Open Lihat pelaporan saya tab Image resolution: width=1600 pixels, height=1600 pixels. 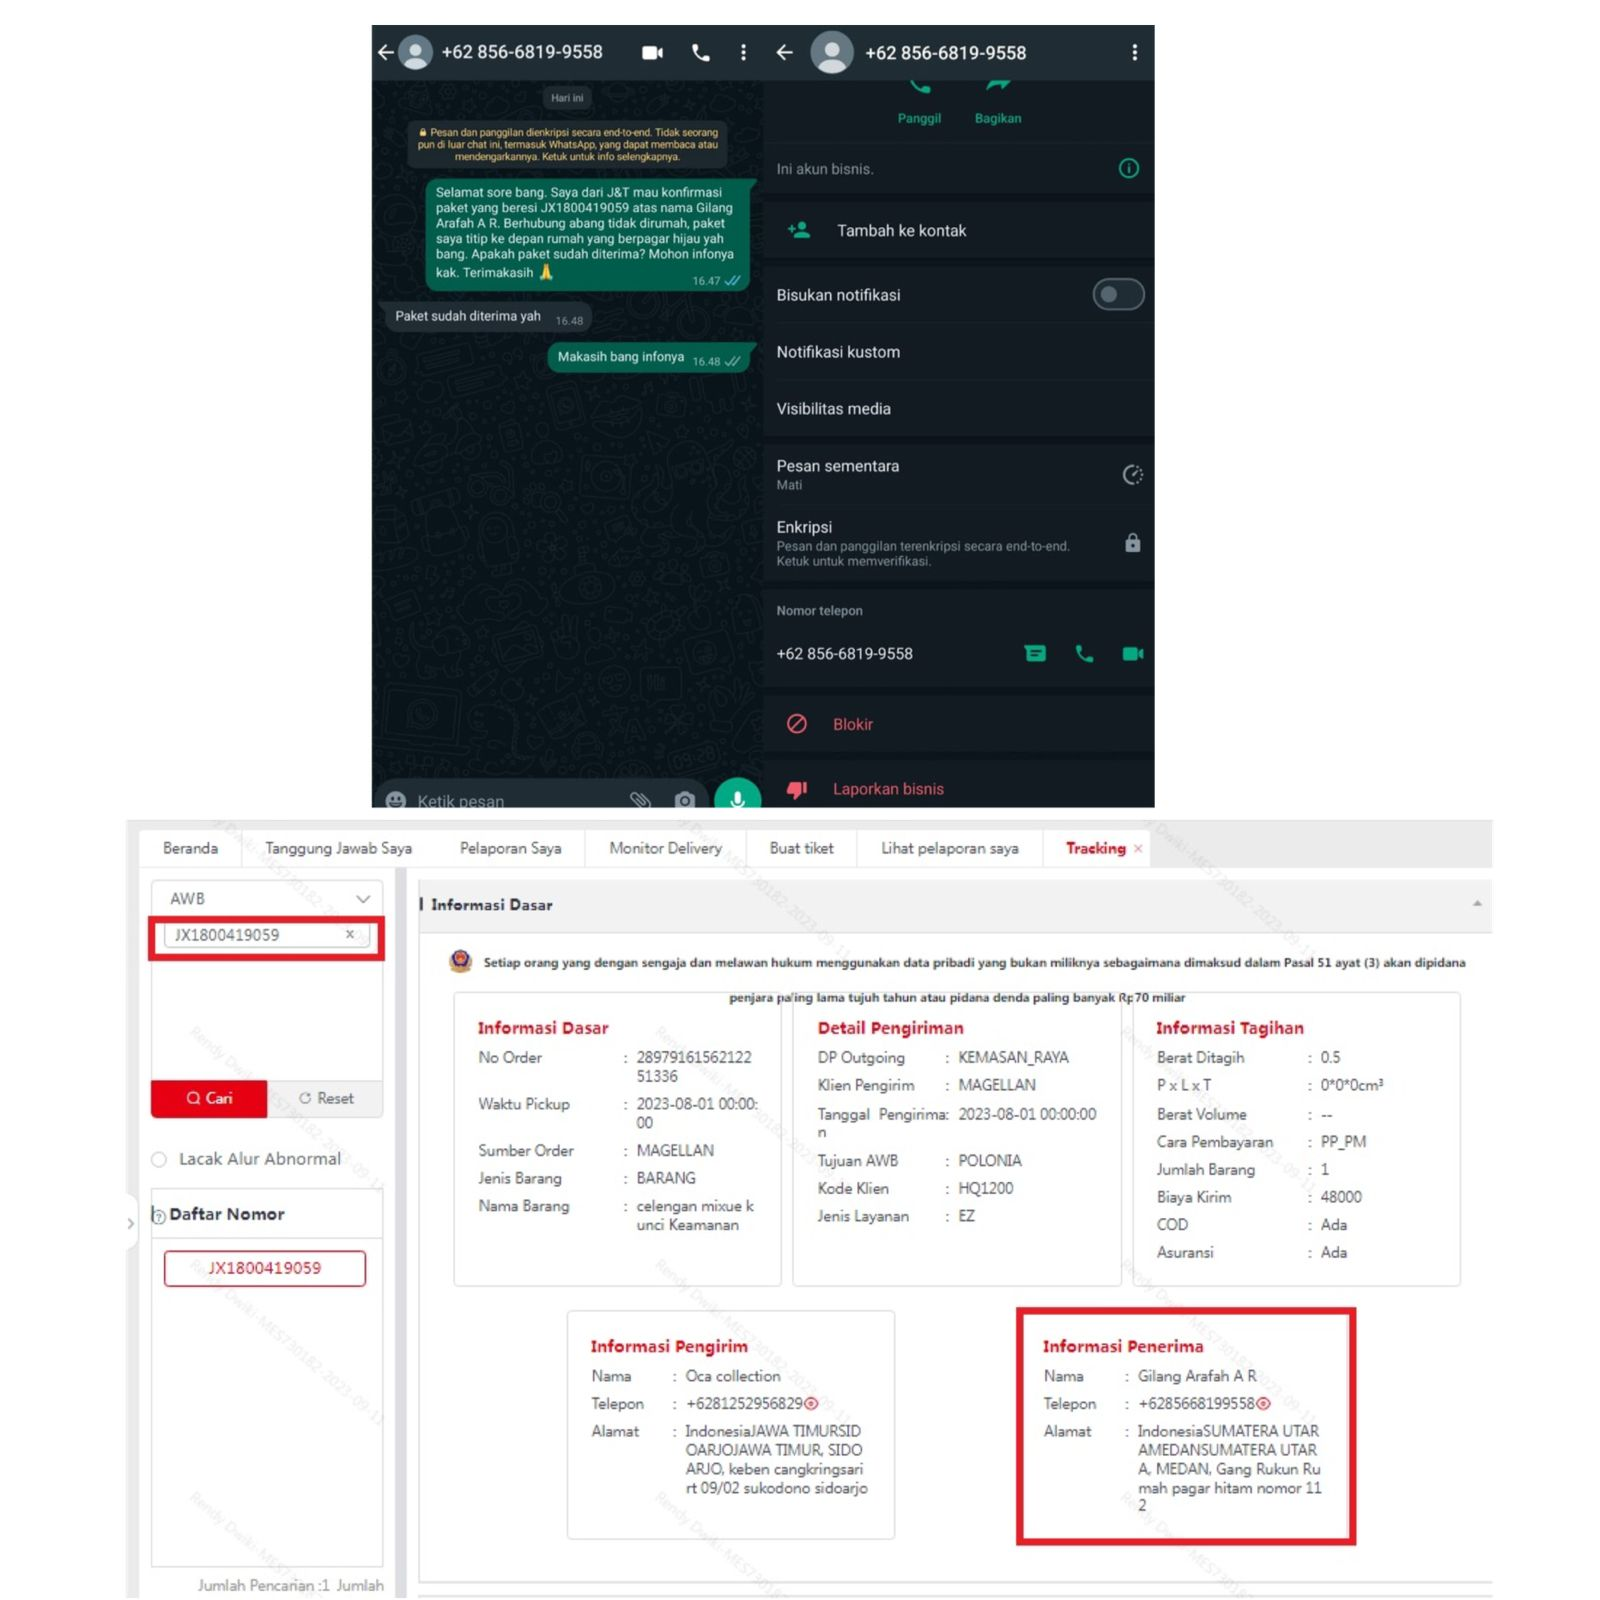click(x=949, y=848)
